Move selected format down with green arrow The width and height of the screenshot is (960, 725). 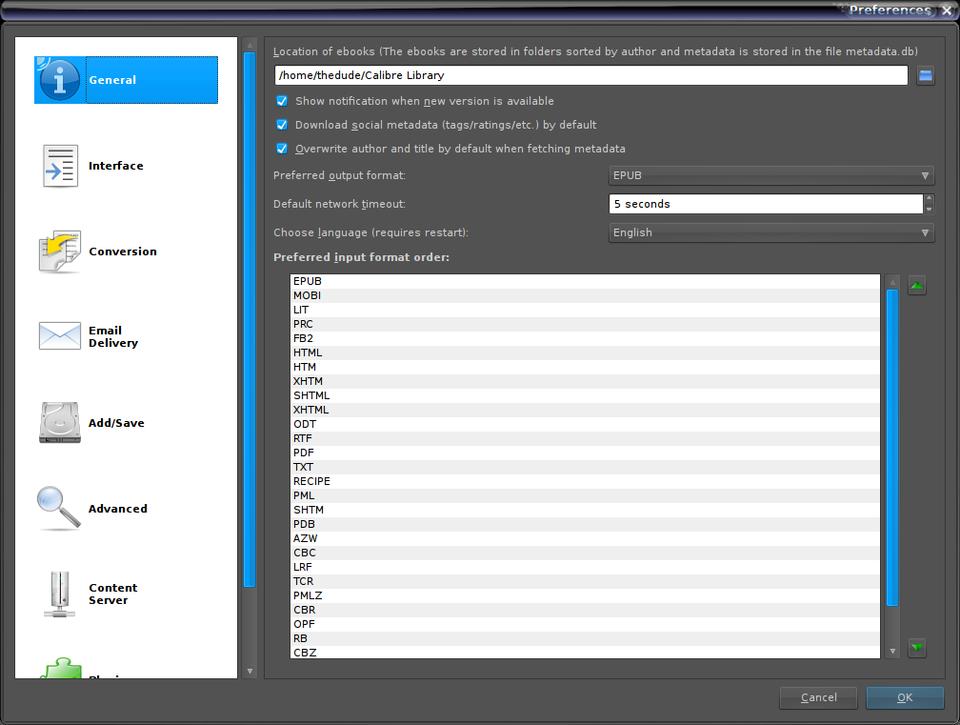(917, 648)
